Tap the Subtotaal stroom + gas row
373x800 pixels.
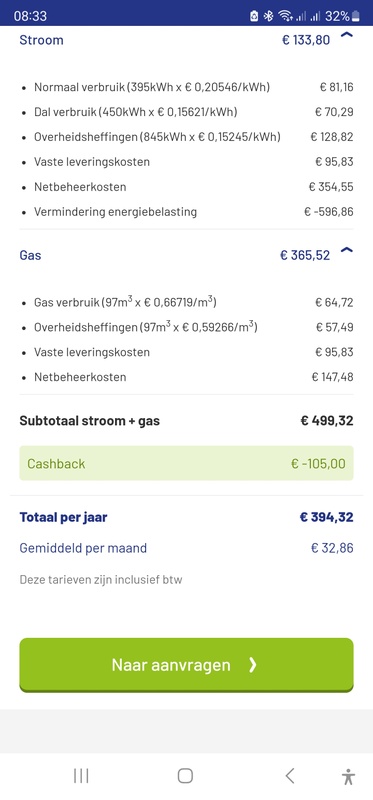click(186, 421)
